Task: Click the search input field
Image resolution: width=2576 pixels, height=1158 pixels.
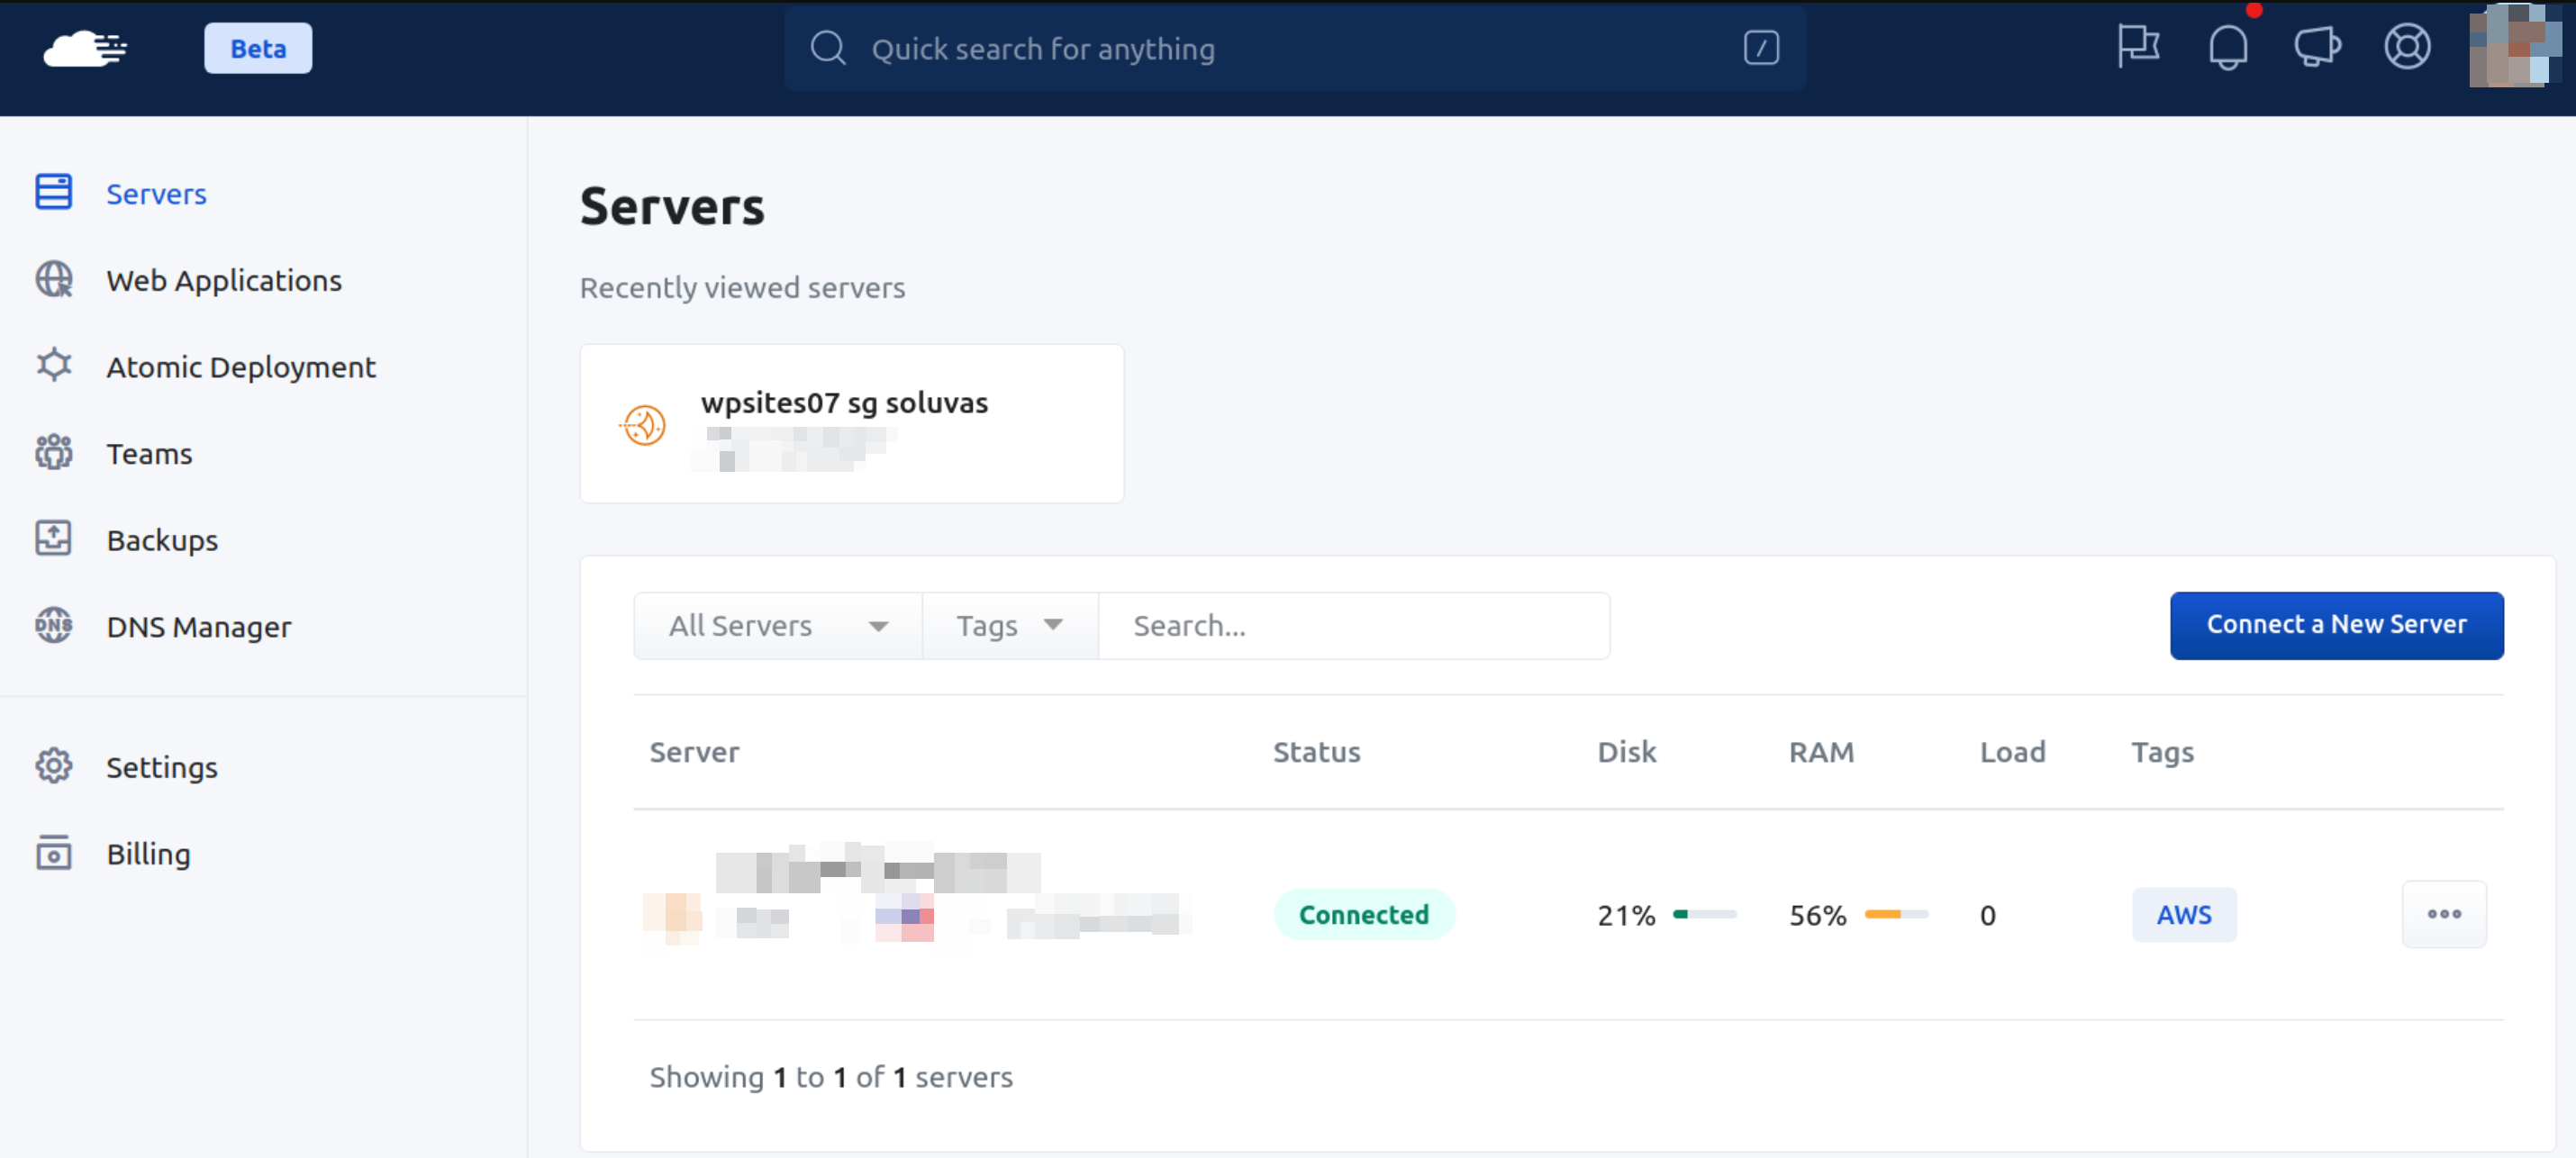Action: tap(1350, 624)
